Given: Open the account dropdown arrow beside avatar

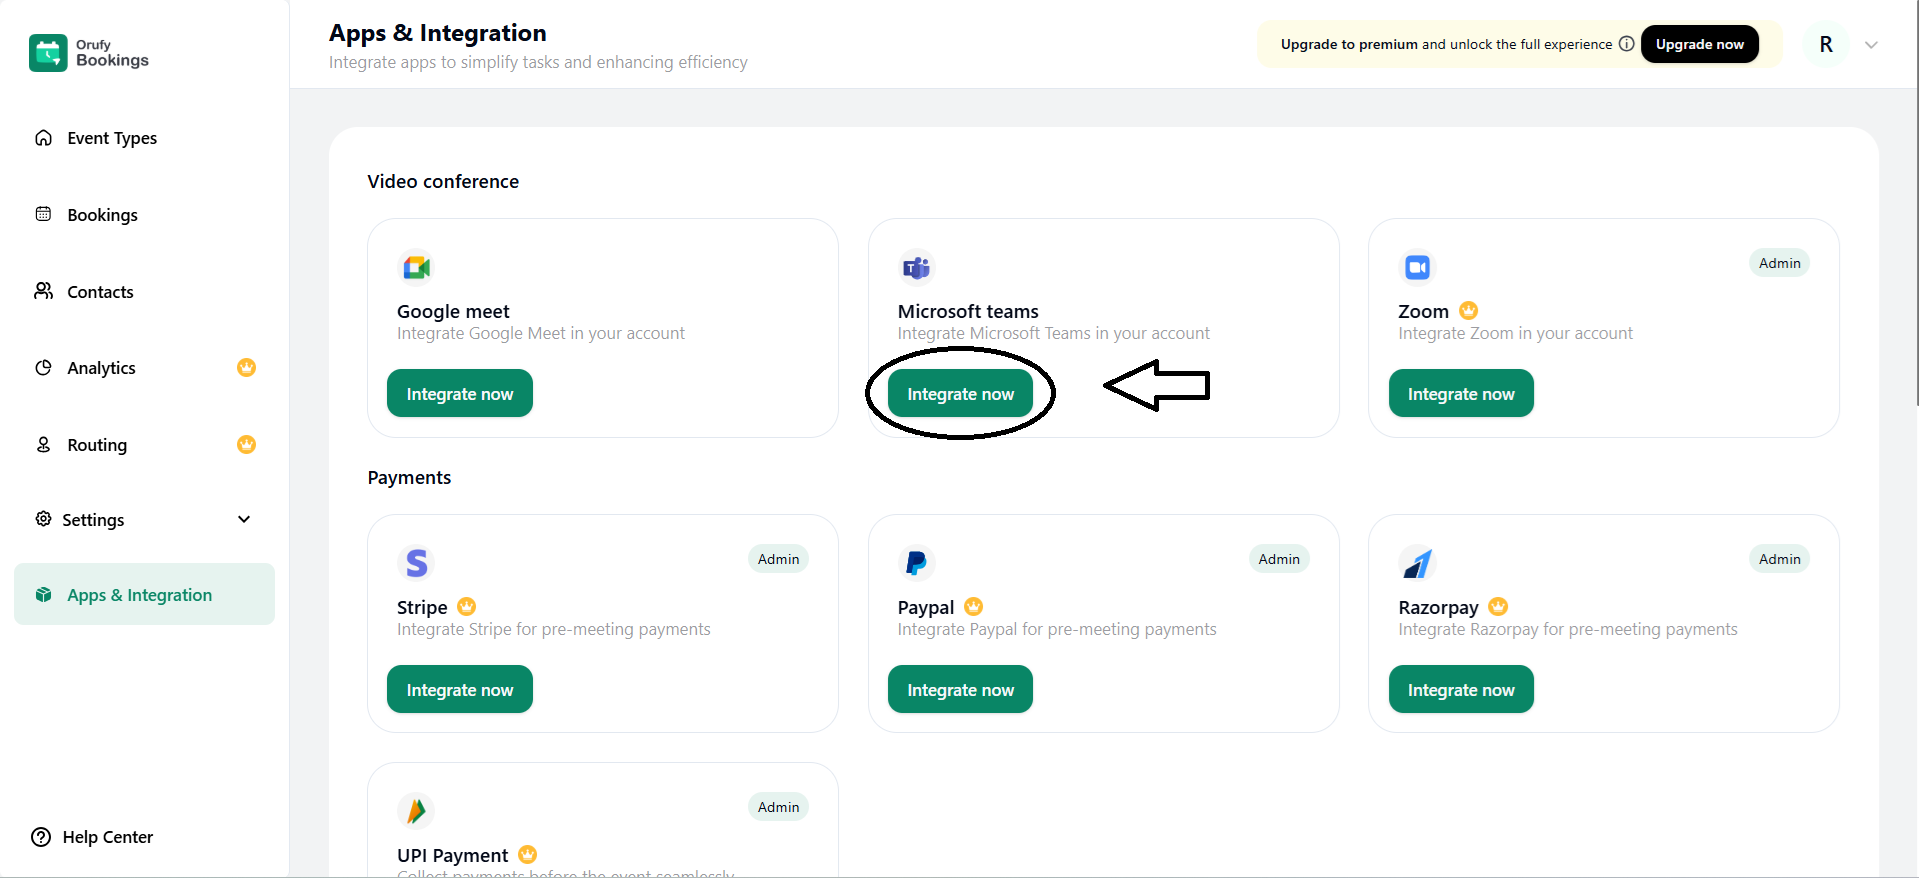Looking at the screenshot, I should click(x=1871, y=45).
